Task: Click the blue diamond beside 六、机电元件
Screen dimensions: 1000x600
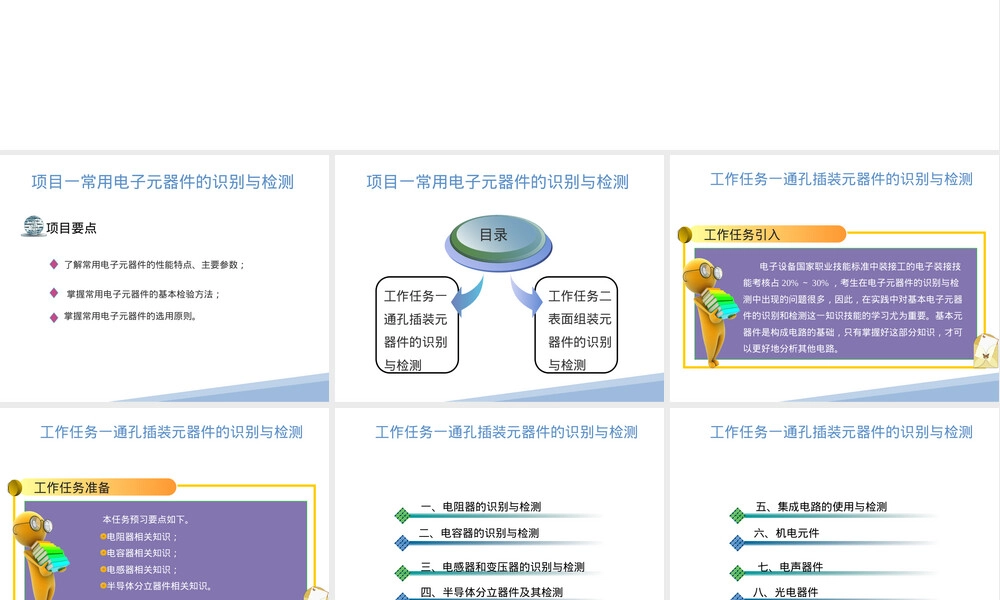Action: tap(737, 543)
